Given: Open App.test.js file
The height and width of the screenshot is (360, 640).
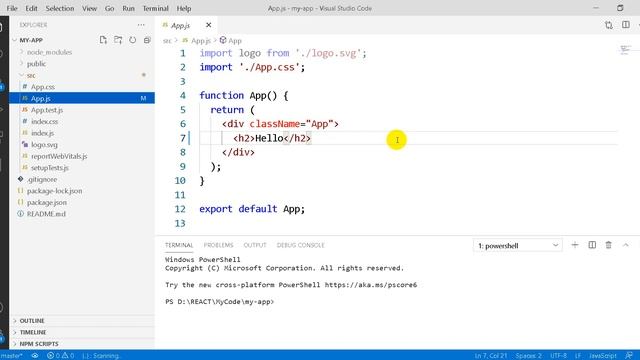Looking at the screenshot, I should 47,110.
